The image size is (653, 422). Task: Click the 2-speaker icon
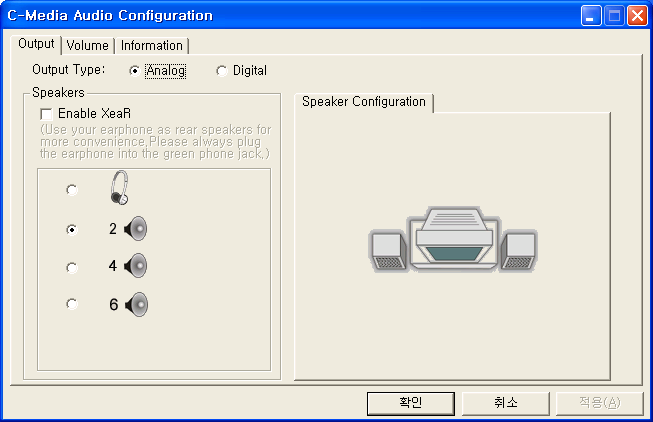(x=136, y=229)
